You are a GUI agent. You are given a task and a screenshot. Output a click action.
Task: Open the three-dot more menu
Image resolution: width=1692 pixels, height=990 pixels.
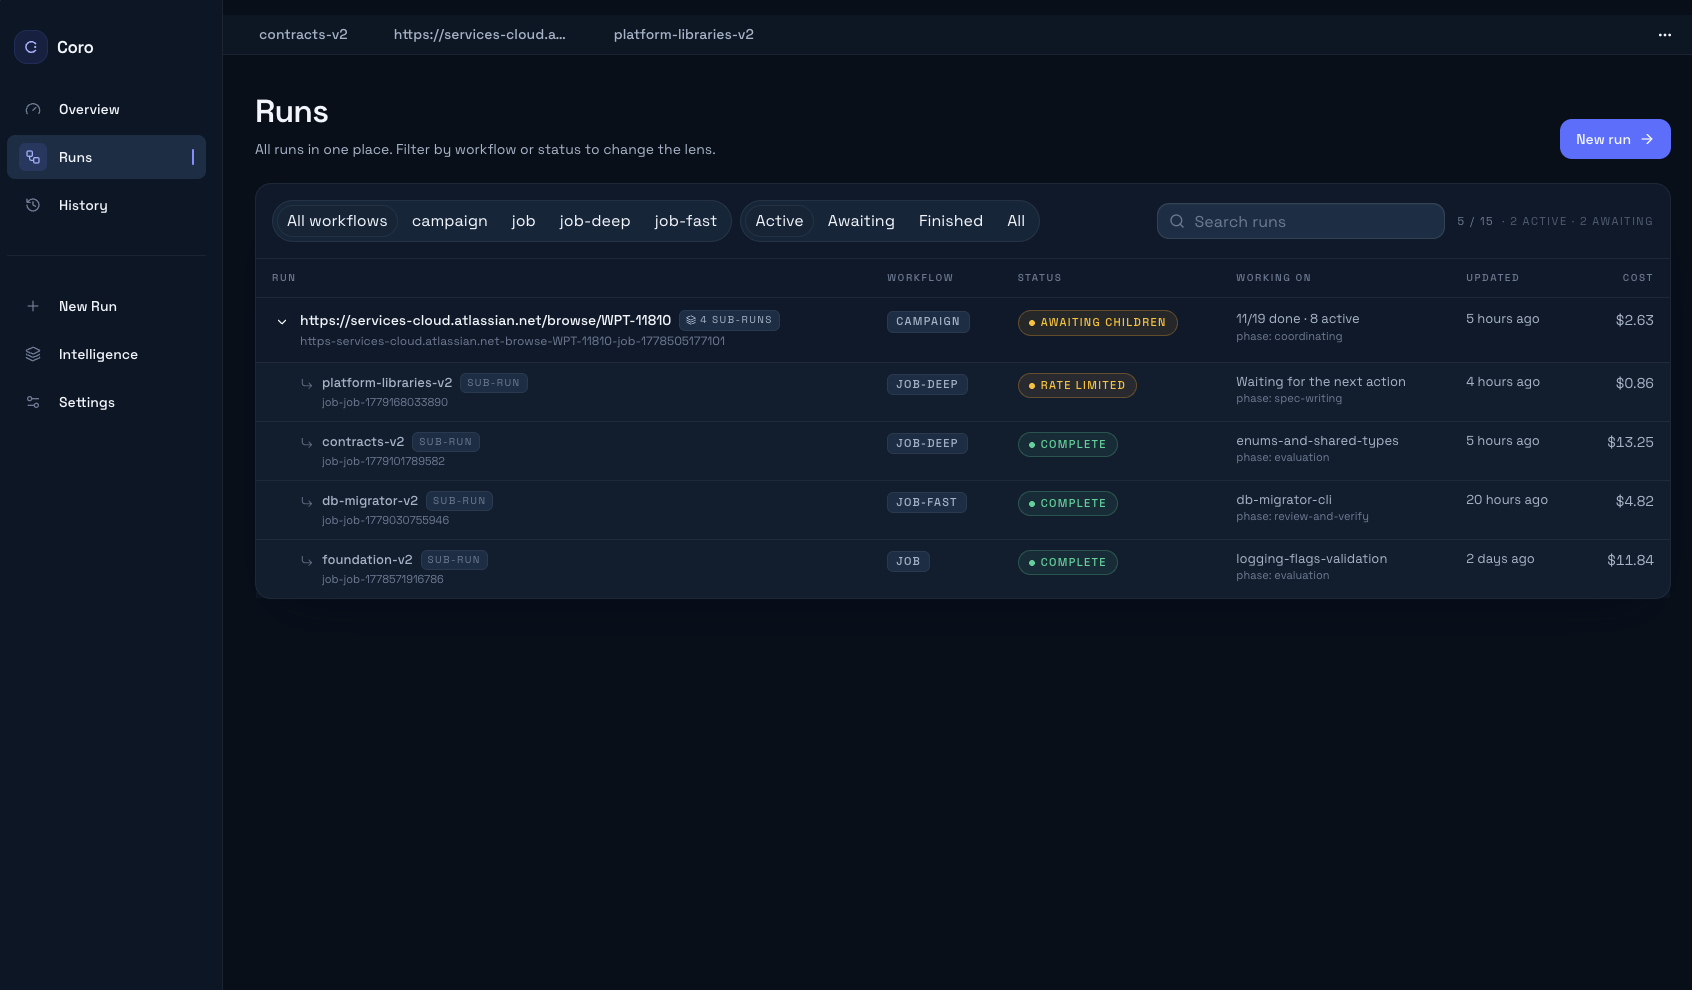coord(1665,35)
